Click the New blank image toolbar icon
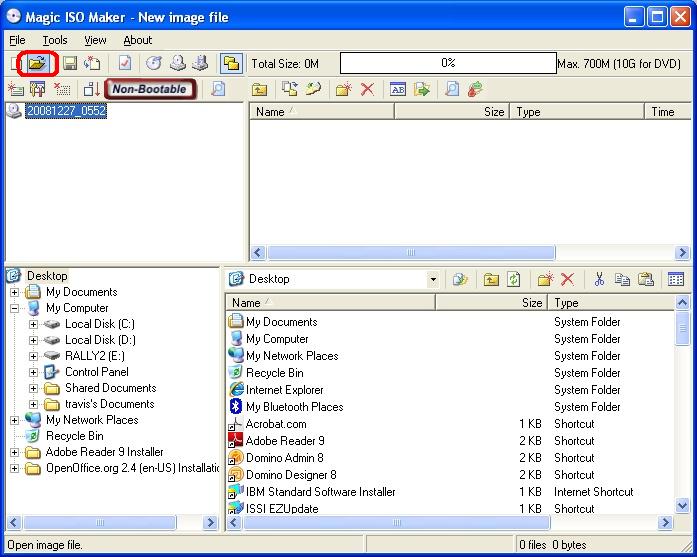 tap(14, 64)
